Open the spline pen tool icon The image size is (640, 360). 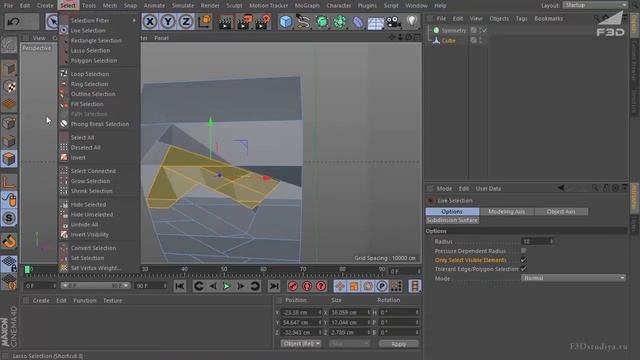[x=303, y=22]
